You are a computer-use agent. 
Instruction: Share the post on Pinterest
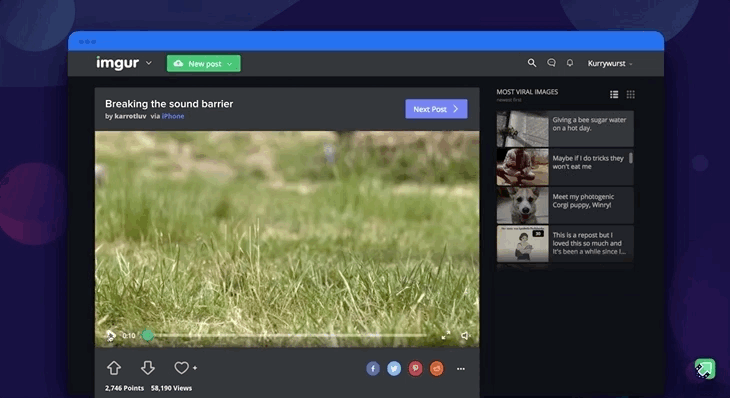pyautogui.click(x=415, y=369)
